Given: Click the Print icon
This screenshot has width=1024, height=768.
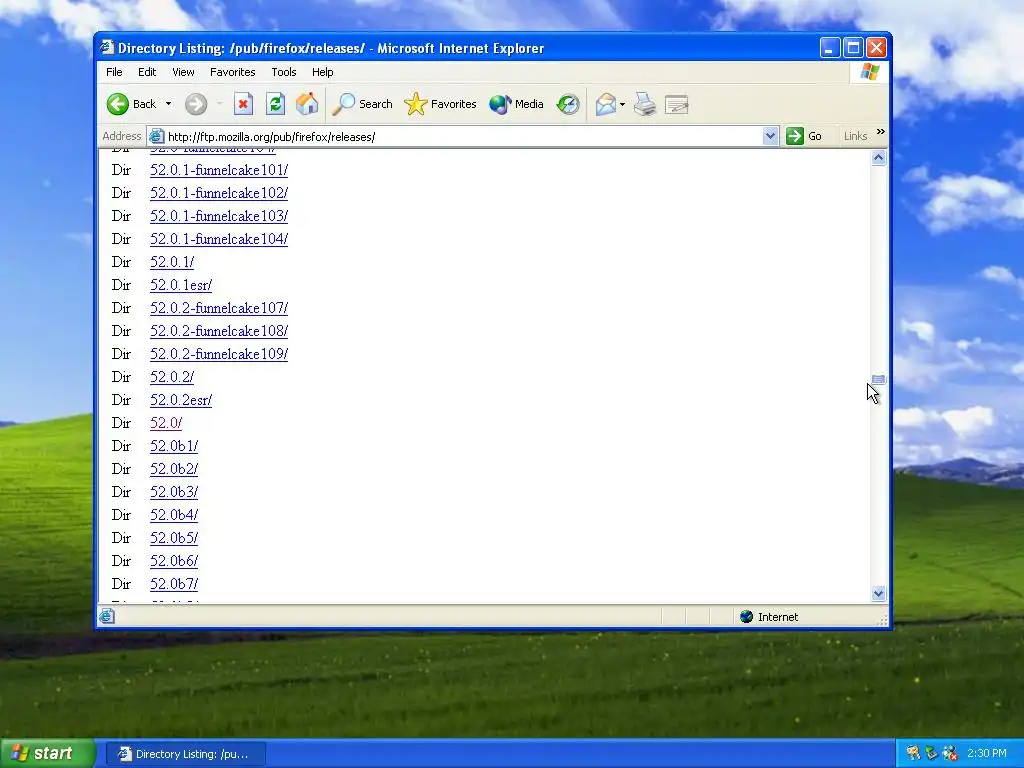Looking at the screenshot, I should coord(645,104).
